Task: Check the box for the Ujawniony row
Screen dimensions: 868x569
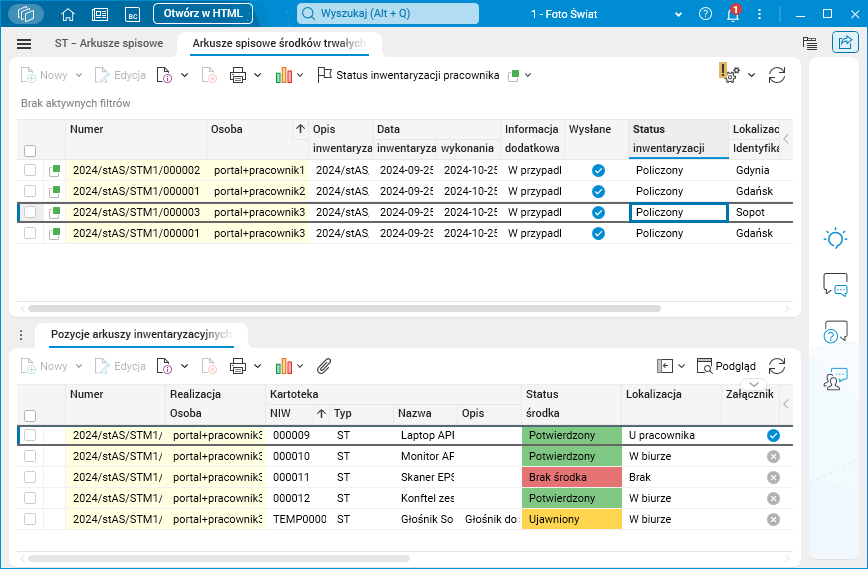Action: coord(30,519)
